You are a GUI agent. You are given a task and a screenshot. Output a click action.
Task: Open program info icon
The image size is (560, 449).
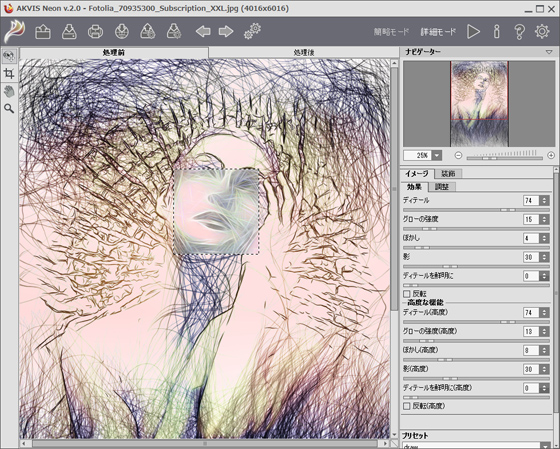(496, 32)
